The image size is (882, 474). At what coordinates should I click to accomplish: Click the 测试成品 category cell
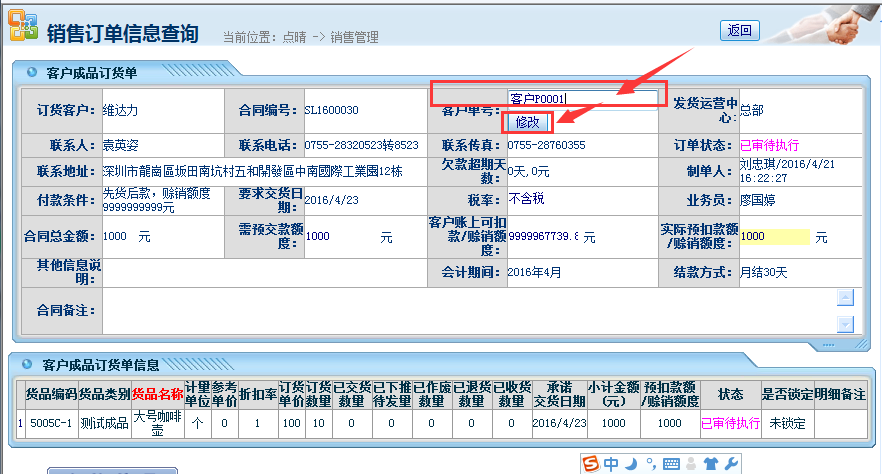(x=105, y=423)
